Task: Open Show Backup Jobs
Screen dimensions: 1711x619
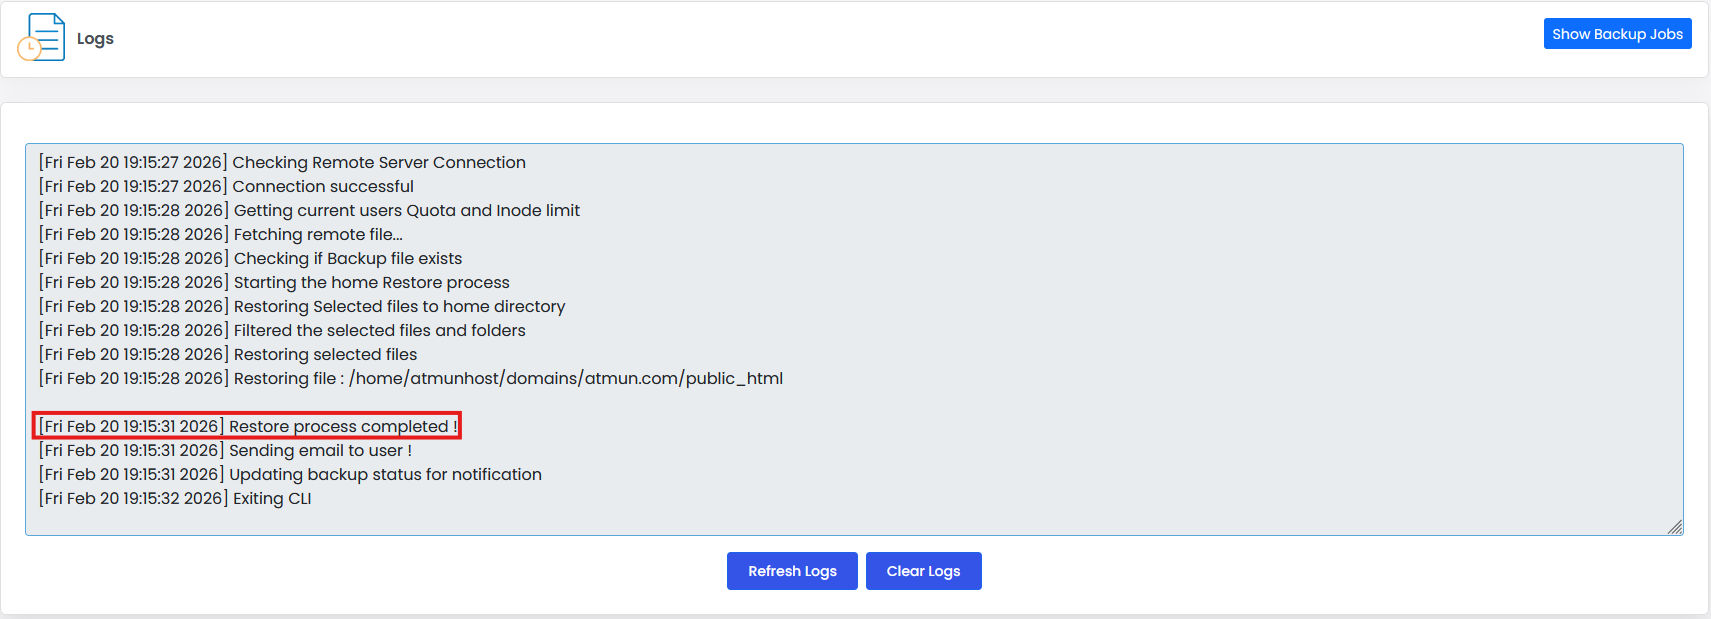Action: (x=1616, y=34)
